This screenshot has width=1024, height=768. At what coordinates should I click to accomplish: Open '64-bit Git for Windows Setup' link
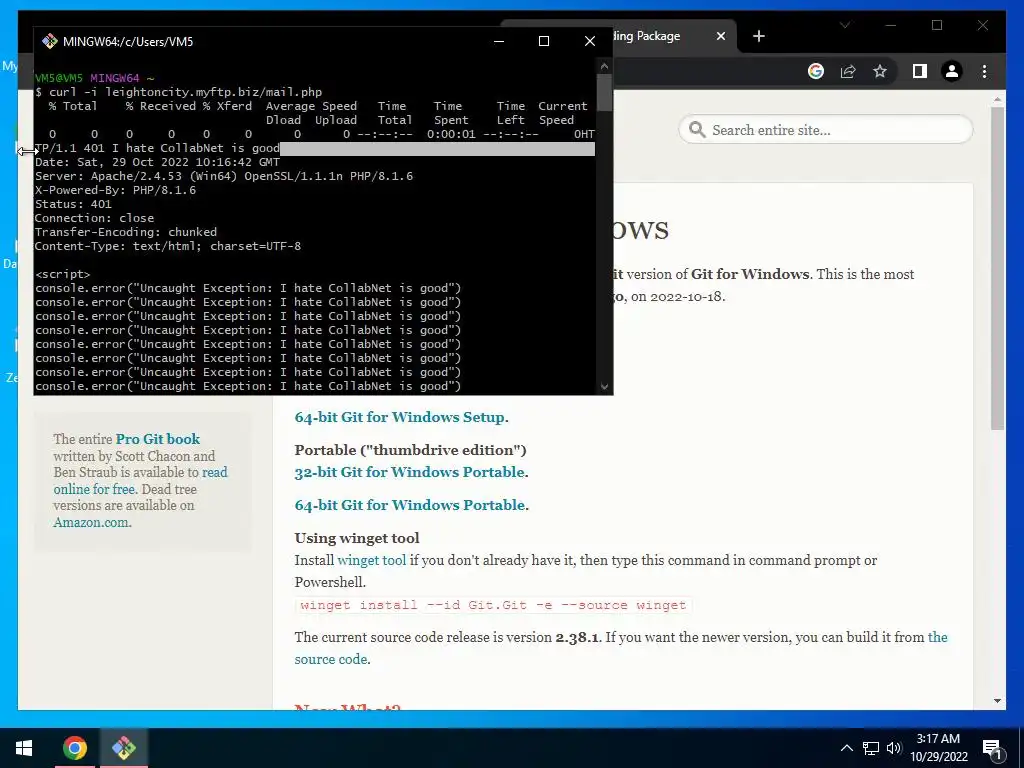point(400,417)
